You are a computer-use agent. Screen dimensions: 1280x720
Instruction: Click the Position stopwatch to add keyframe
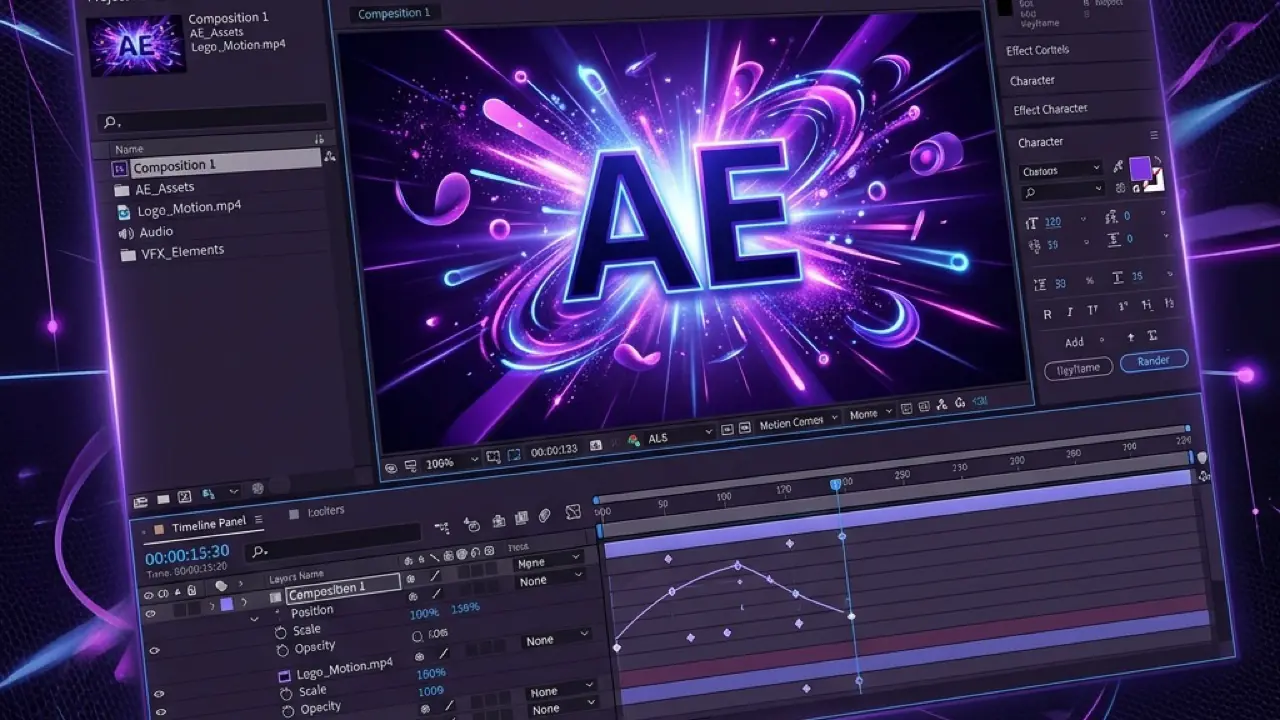coord(277,611)
